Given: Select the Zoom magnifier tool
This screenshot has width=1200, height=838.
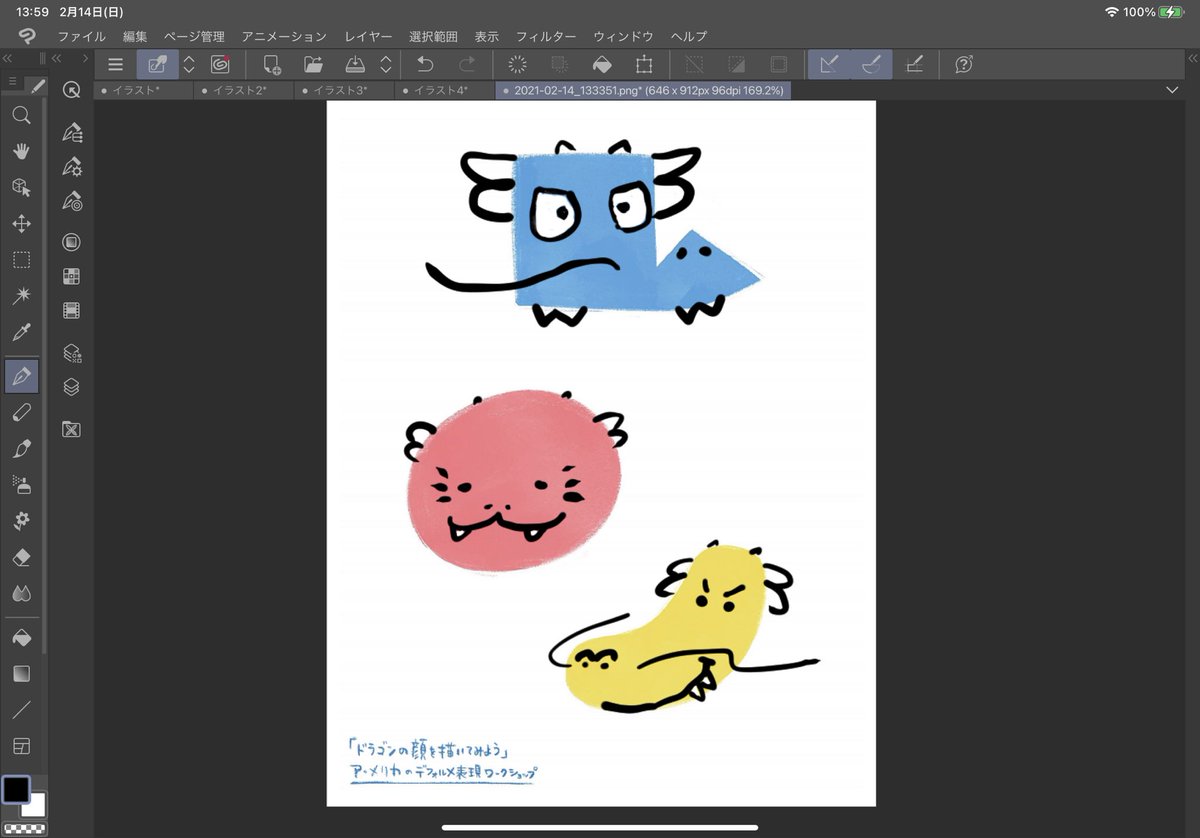Looking at the screenshot, I should (21, 115).
